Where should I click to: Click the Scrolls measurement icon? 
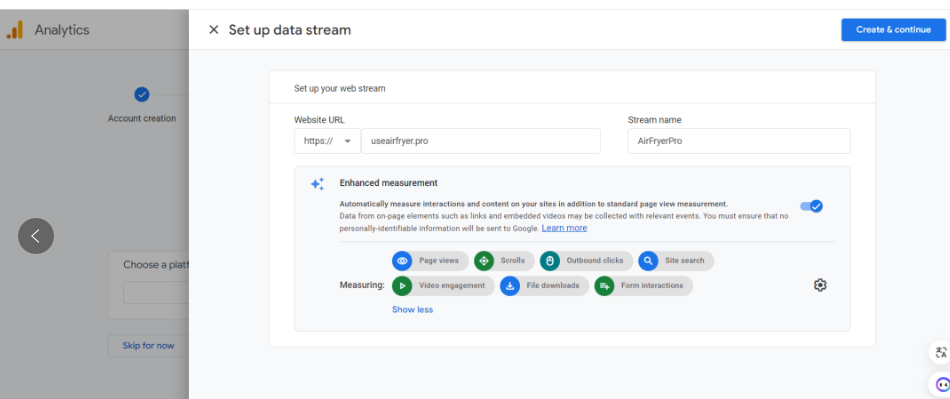pos(484,261)
